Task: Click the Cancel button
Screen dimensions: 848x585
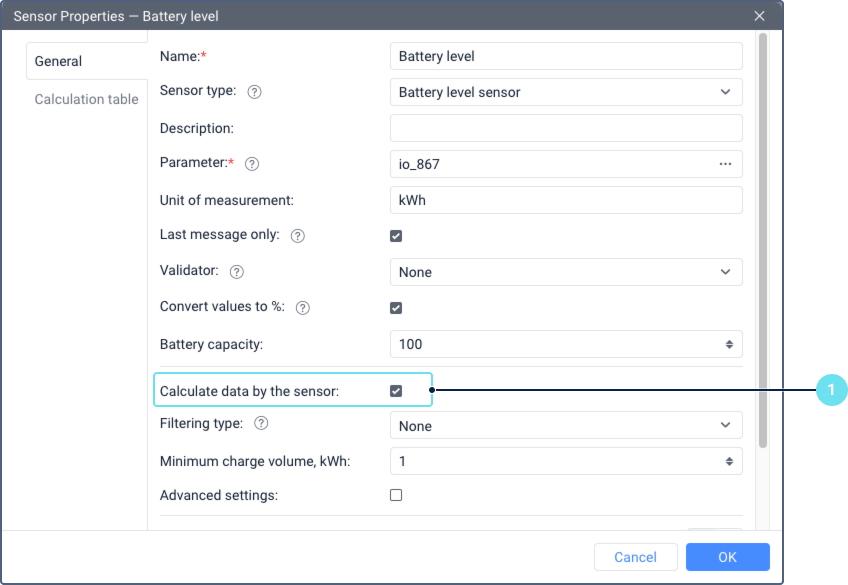Action: (x=635, y=557)
